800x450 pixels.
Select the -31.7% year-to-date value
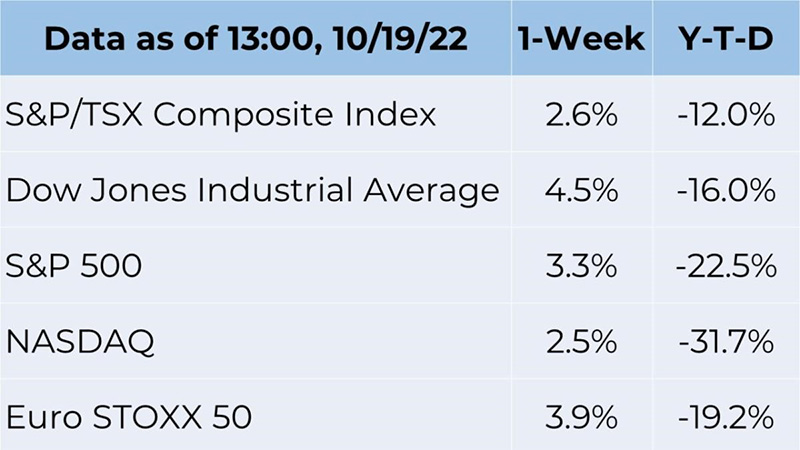tap(726, 341)
